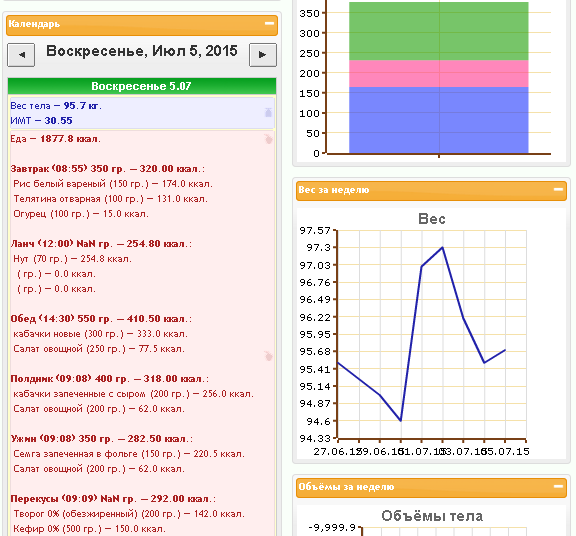Select Телятина отварная (100 гр.) entry

pyautogui.click(x=111, y=199)
